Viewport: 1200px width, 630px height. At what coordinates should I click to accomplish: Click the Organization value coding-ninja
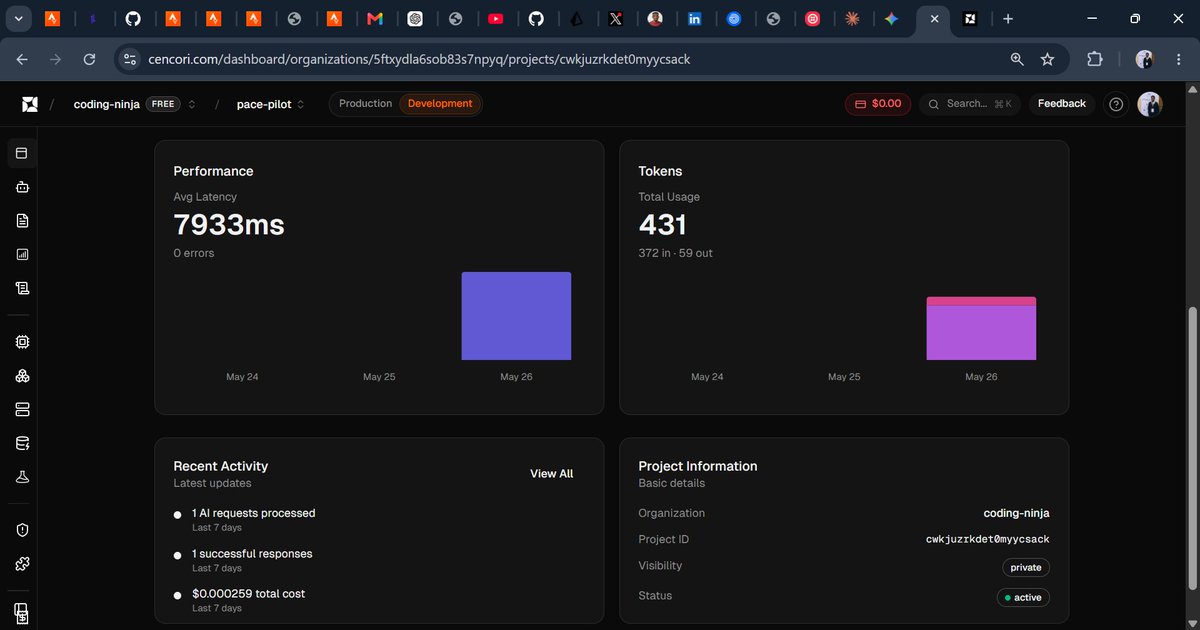(1017, 513)
